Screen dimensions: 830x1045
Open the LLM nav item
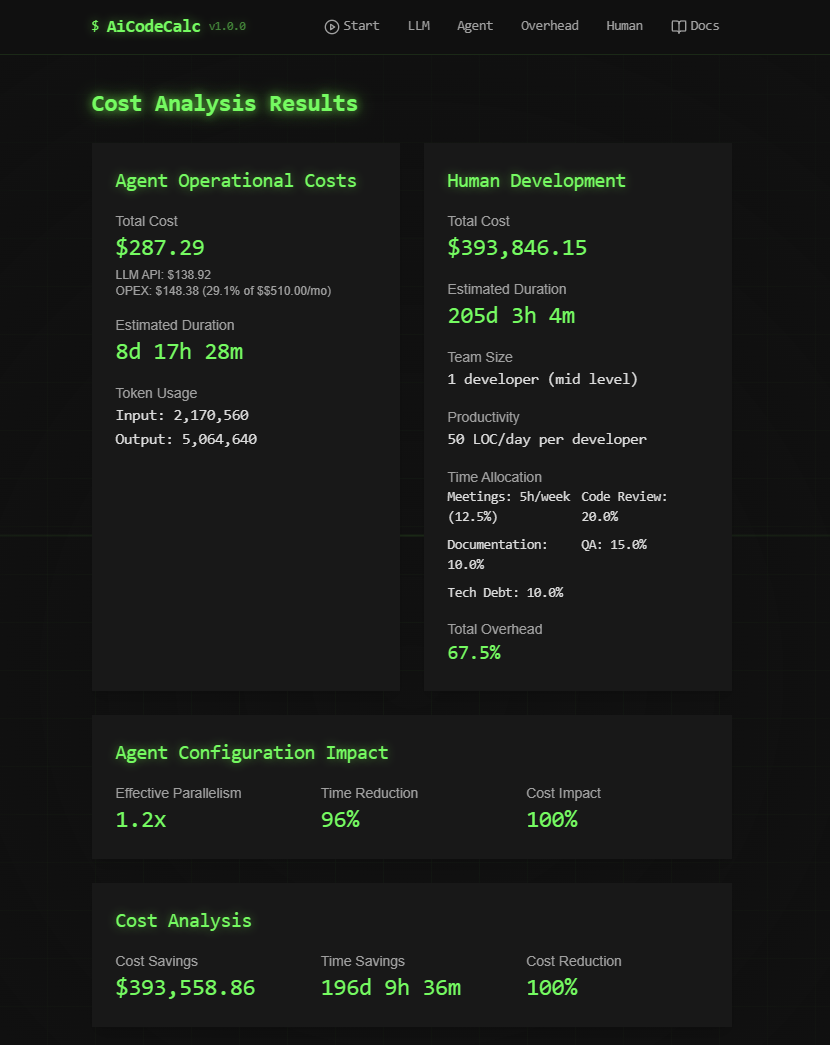[419, 26]
